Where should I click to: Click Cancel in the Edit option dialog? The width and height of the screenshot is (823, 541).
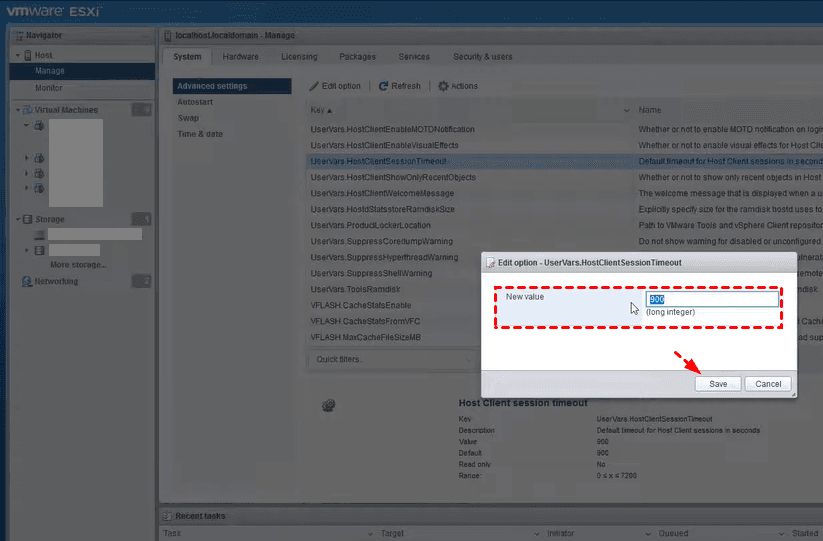click(x=767, y=384)
